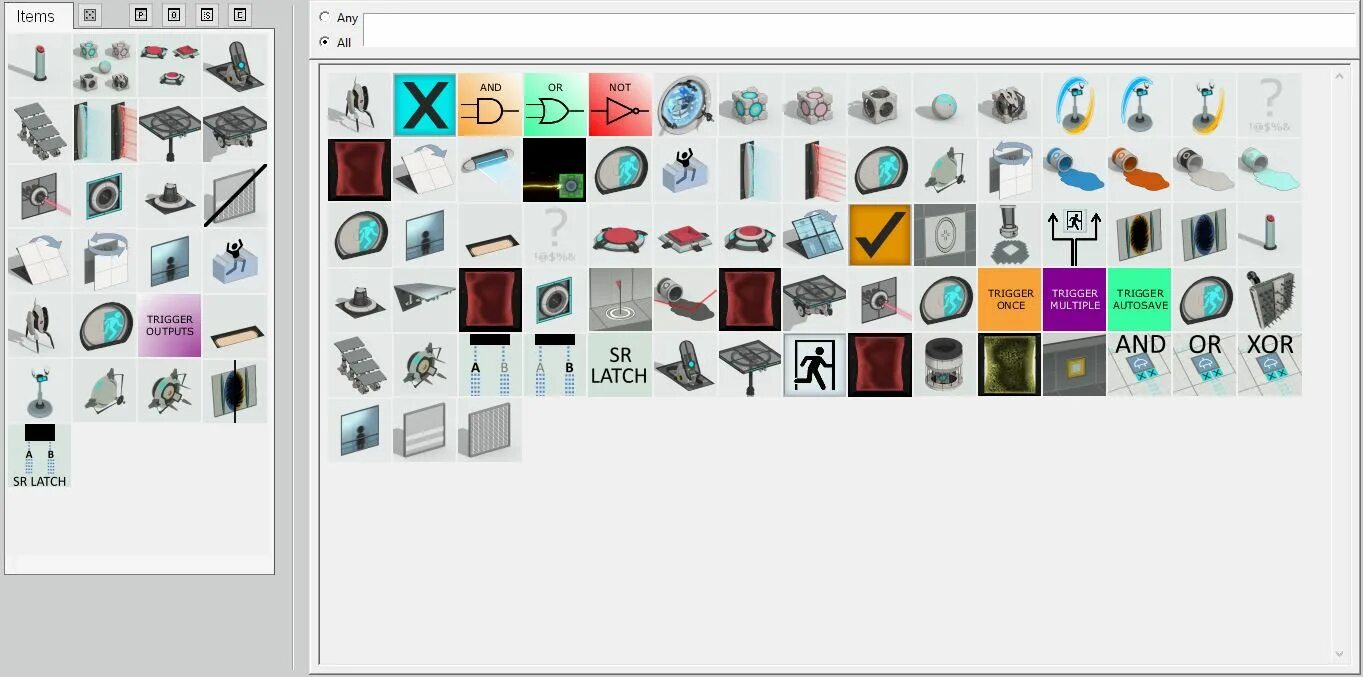This screenshot has height=677, width=1363.
Task: Click the SR LATCH text item in grid
Action: 620,365
